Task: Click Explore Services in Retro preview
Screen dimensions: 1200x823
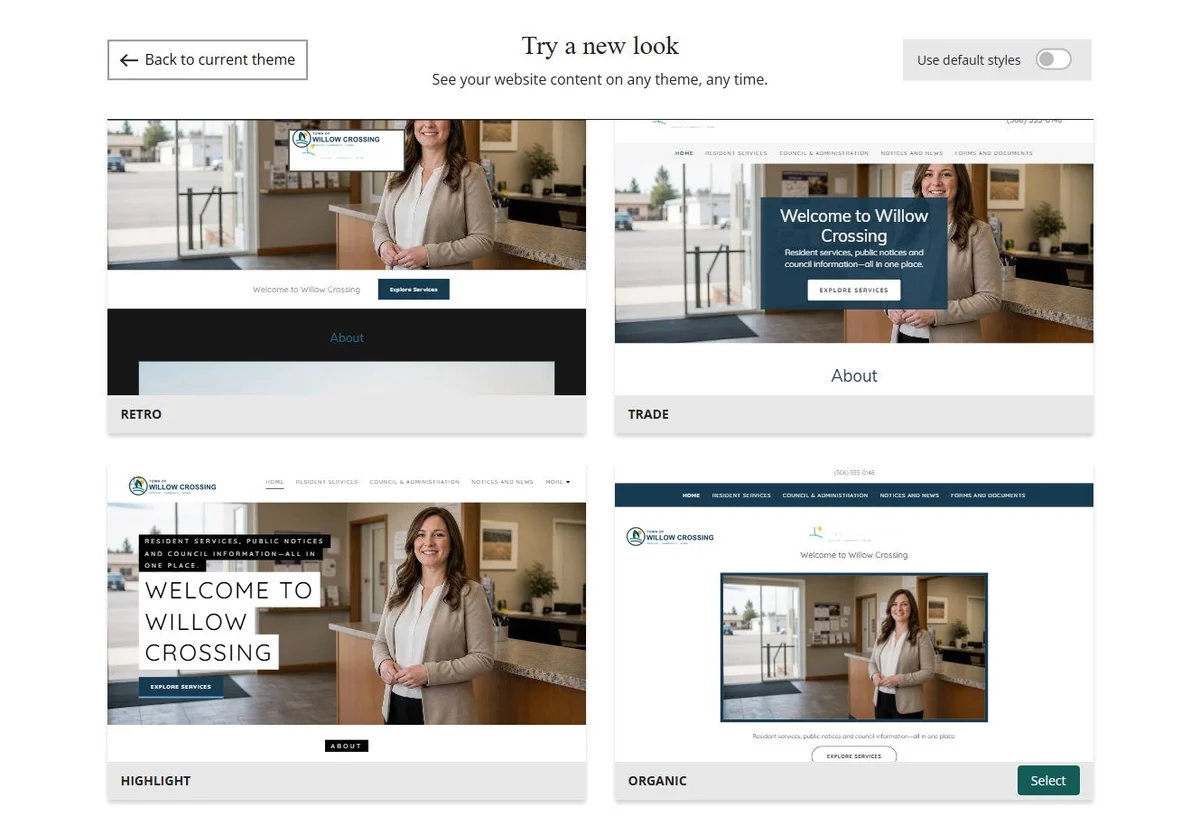Action: pos(414,289)
